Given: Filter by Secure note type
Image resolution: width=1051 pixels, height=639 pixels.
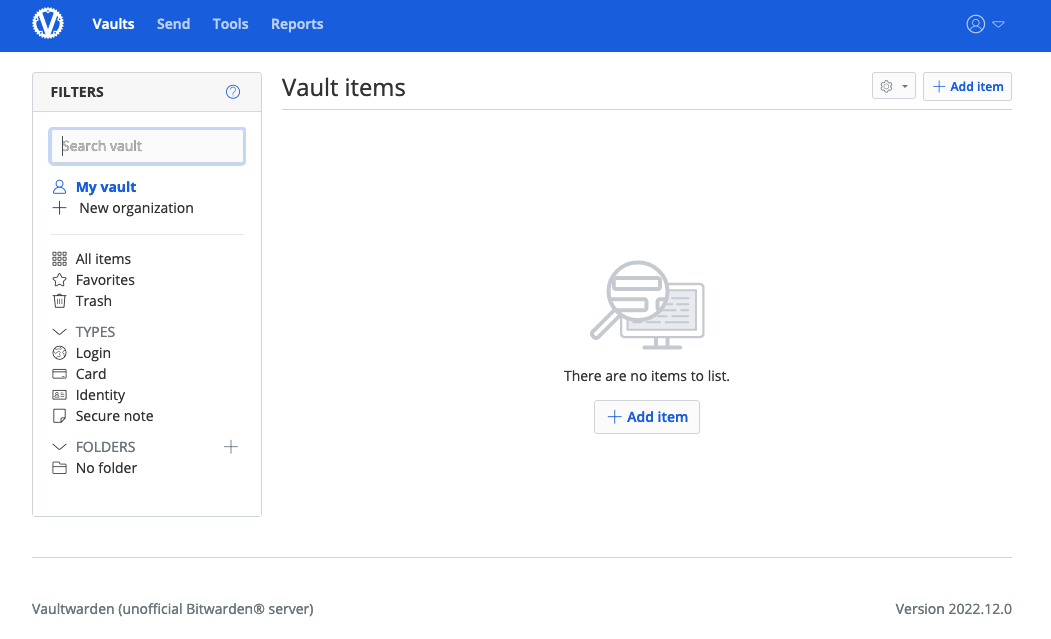Looking at the screenshot, I should click(x=114, y=416).
